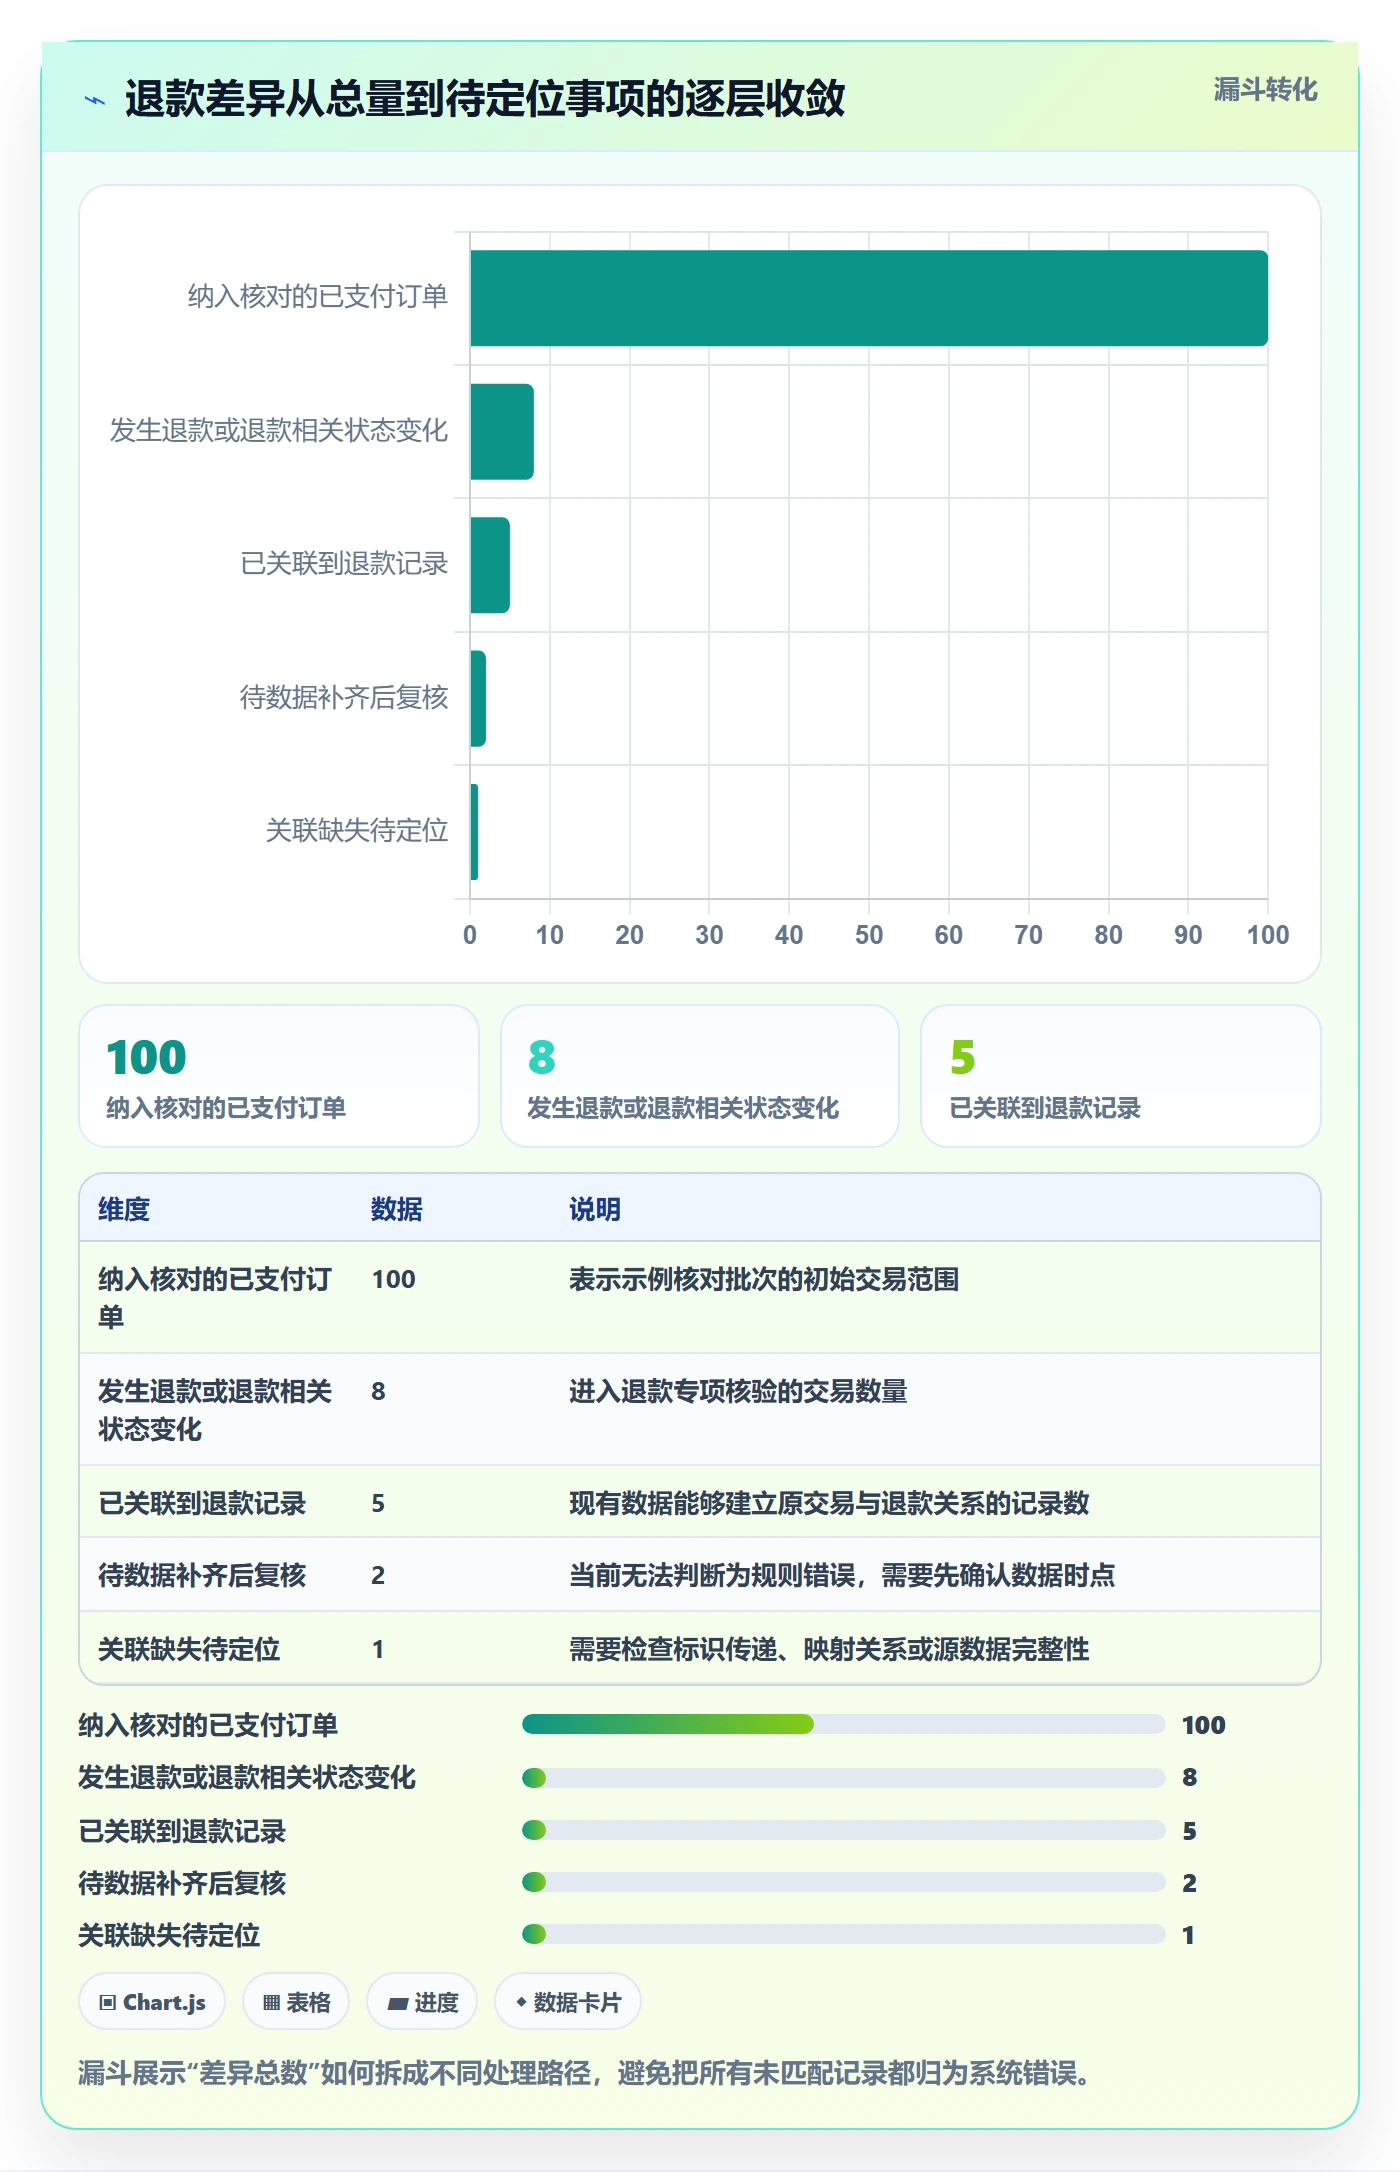
Task: Select the 数据卡片 chip
Action: click(x=568, y=2002)
